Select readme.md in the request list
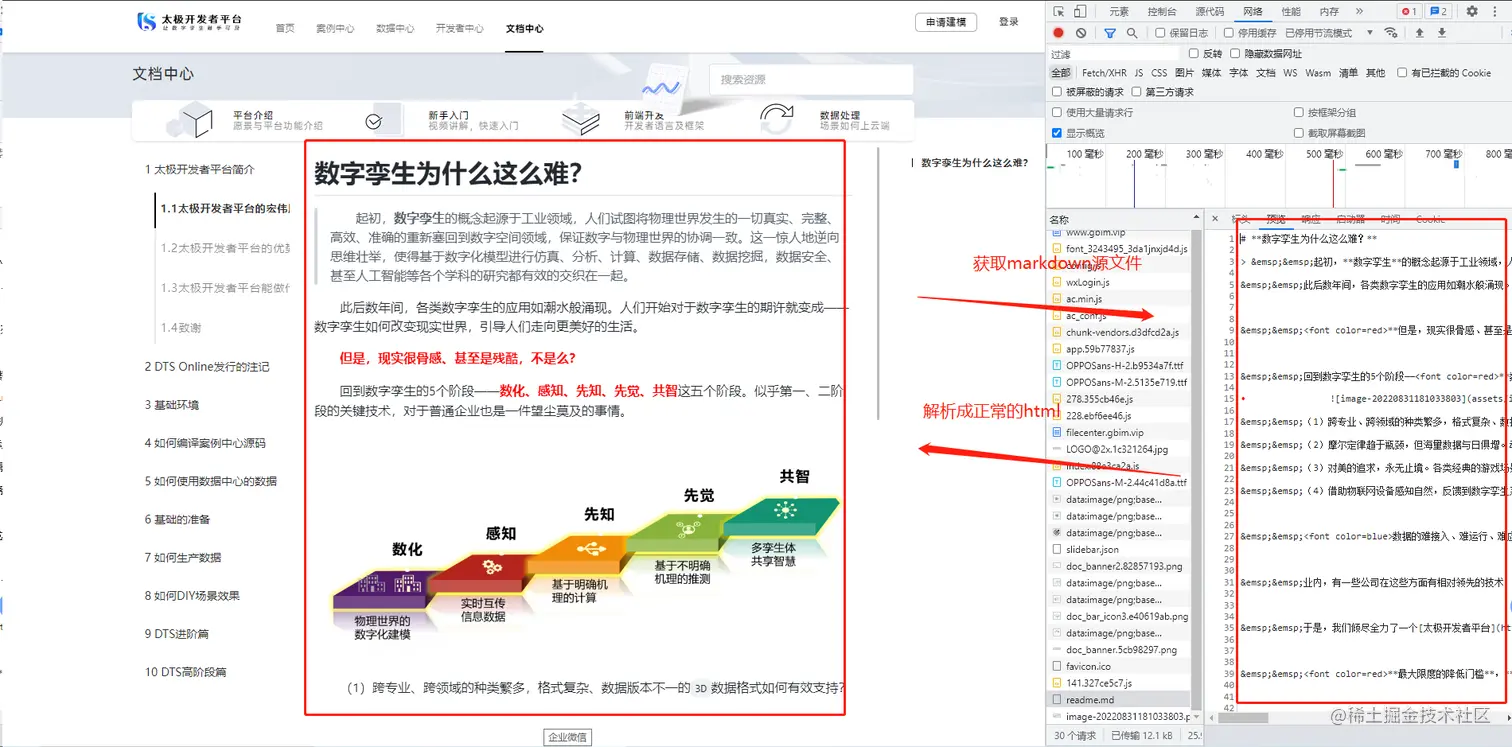 1120,700
